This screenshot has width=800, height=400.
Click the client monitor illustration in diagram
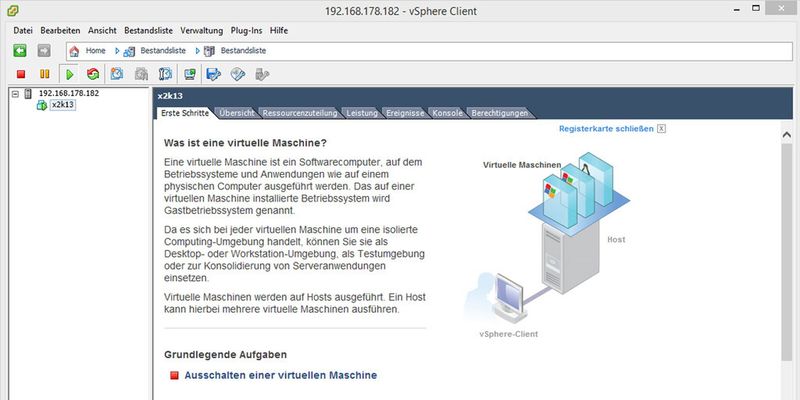[x=509, y=297]
